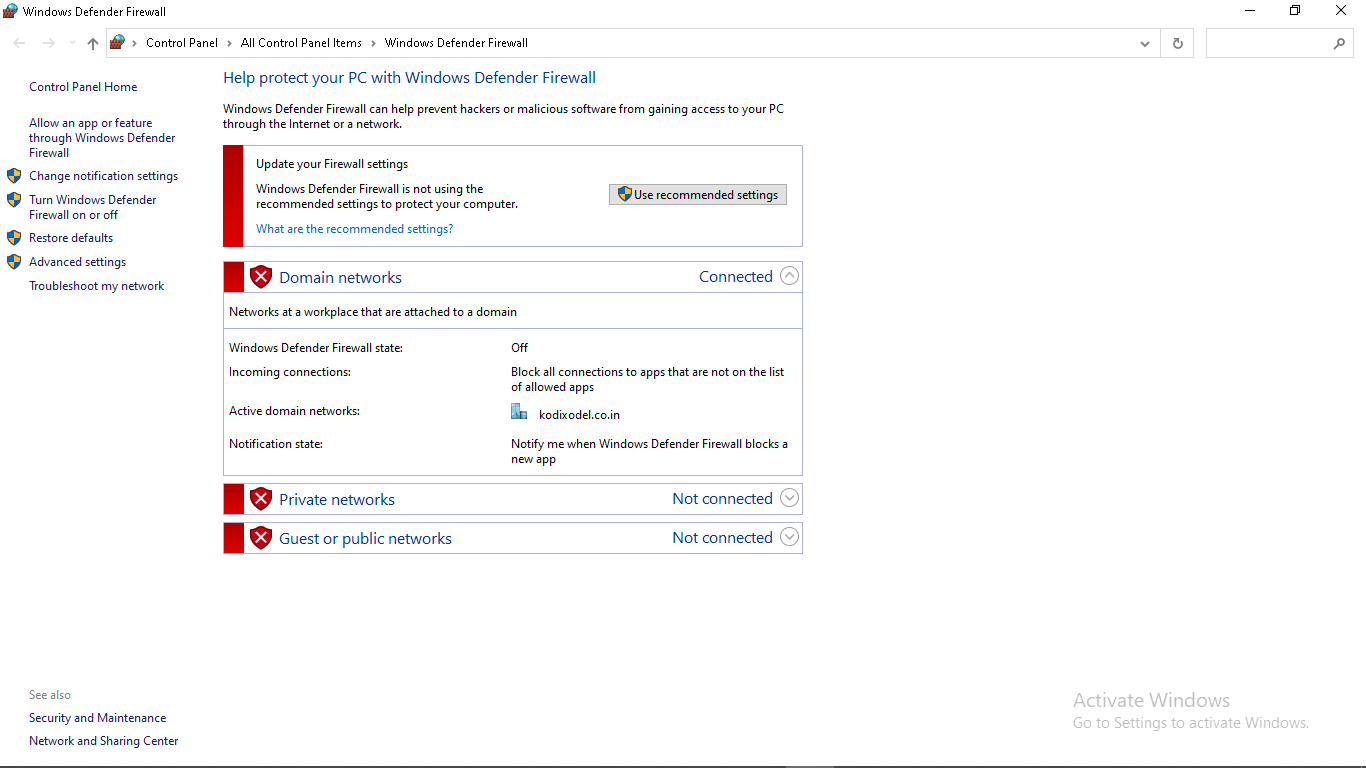Viewport: 1366px width, 768px height.
Task: Click the kodixodel.co.in network icon
Action: click(x=519, y=412)
